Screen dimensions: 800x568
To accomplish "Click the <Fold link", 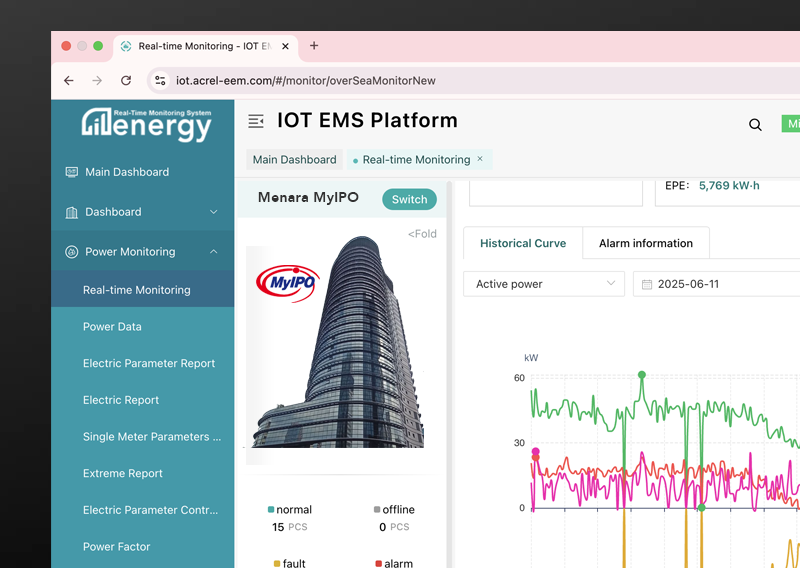I will 422,234.
